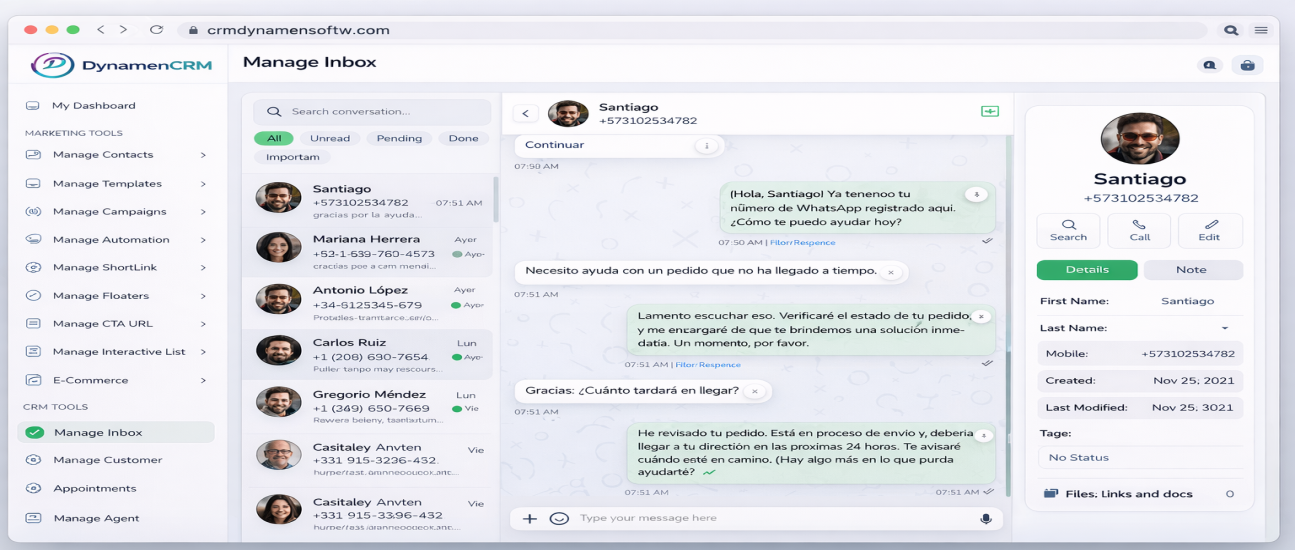
Task: Open the Last Name dropdown arrow
Action: (x=1225, y=329)
